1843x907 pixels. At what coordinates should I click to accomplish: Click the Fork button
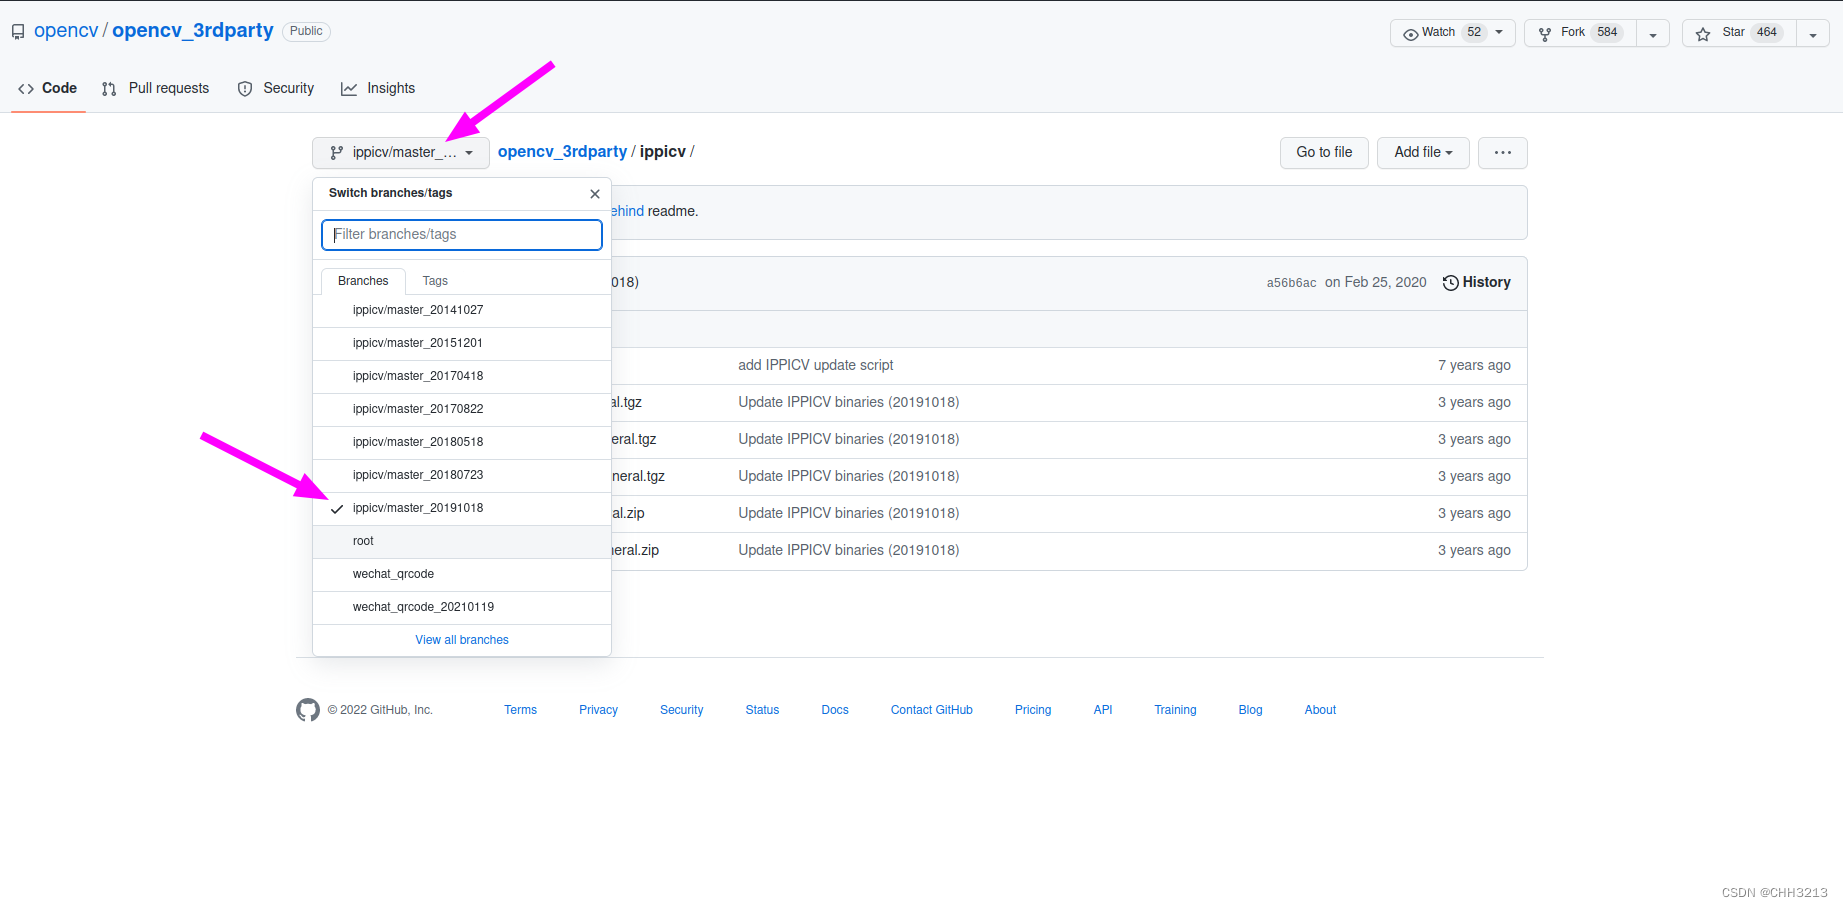tap(1580, 33)
